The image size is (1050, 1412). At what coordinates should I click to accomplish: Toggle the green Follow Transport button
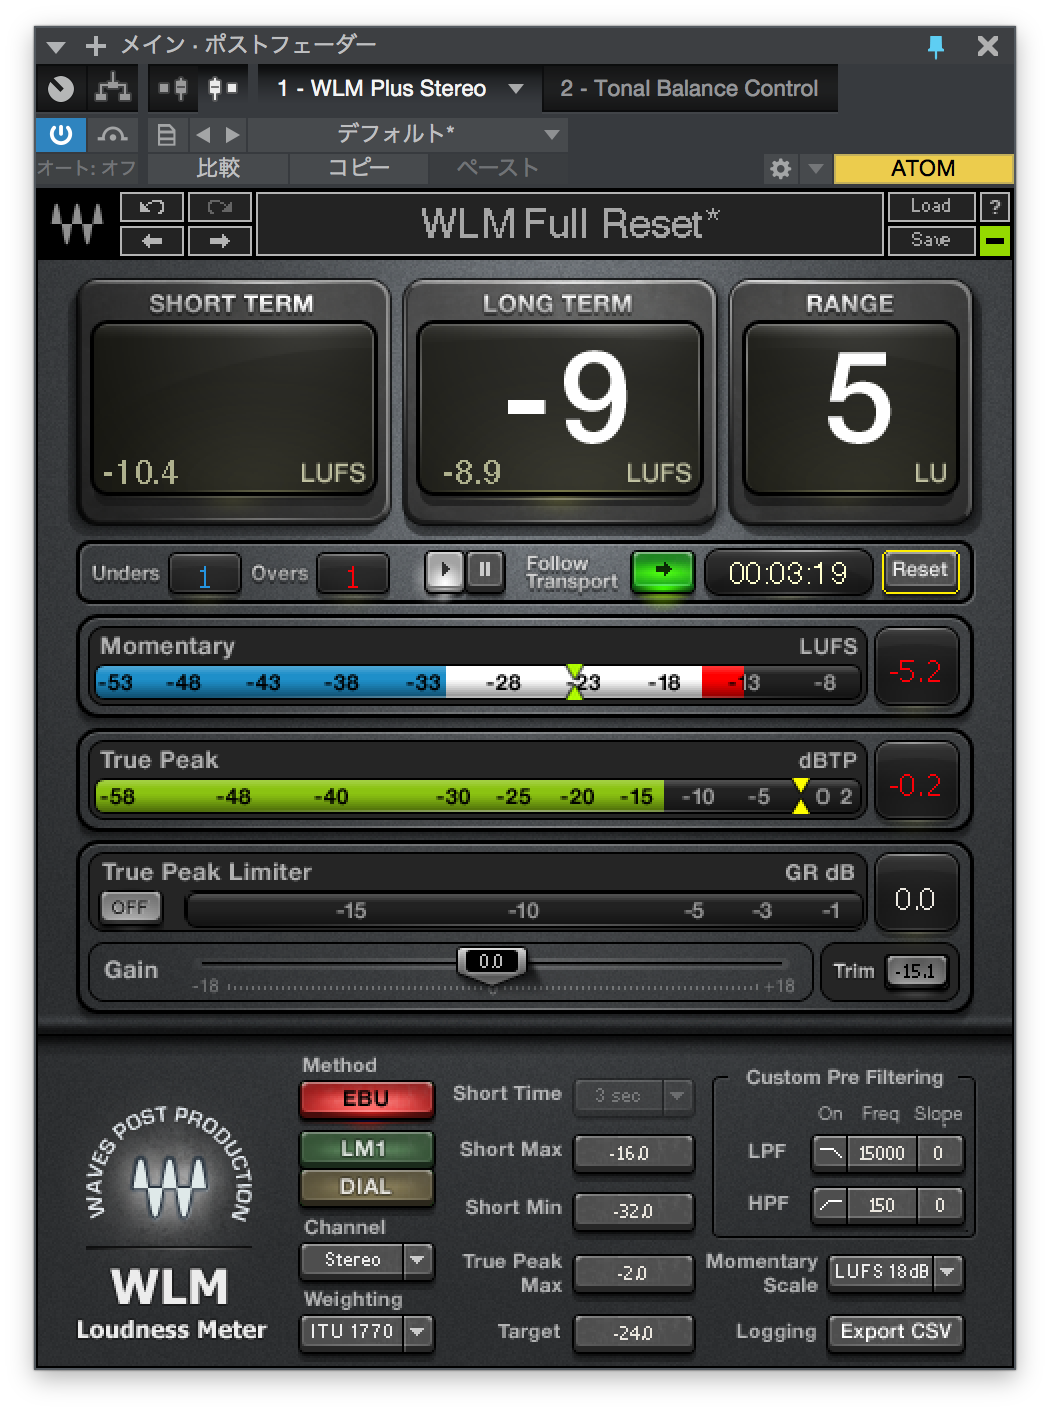(662, 570)
